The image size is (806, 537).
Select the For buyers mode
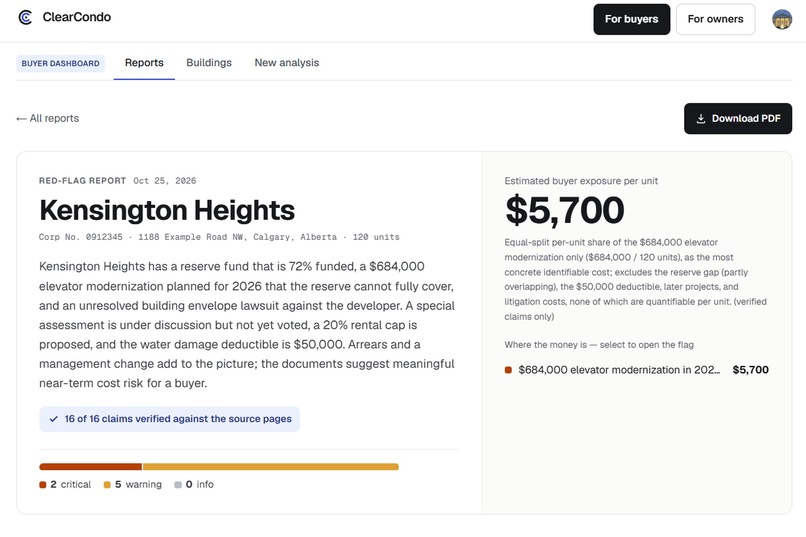click(631, 20)
